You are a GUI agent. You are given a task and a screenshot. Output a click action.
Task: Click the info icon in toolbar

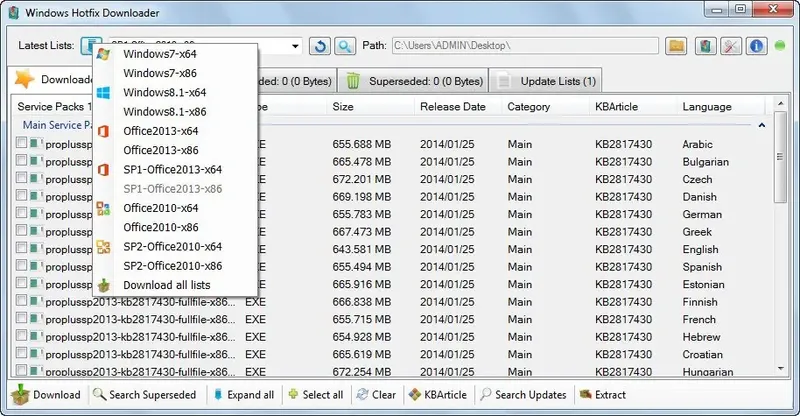point(756,46)
